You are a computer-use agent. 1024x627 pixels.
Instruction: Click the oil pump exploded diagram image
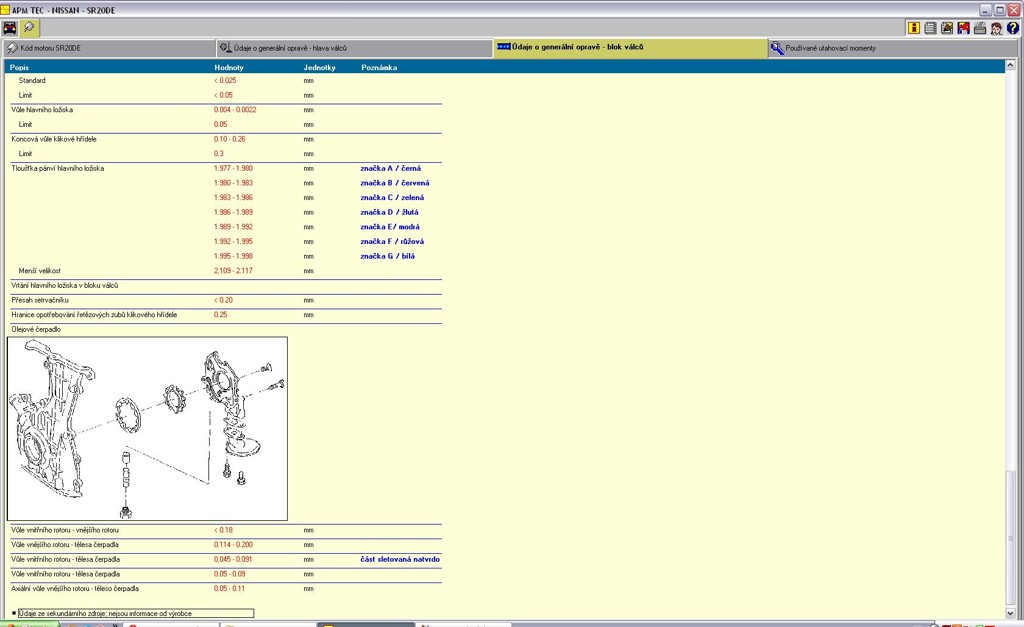pos(147,428)
